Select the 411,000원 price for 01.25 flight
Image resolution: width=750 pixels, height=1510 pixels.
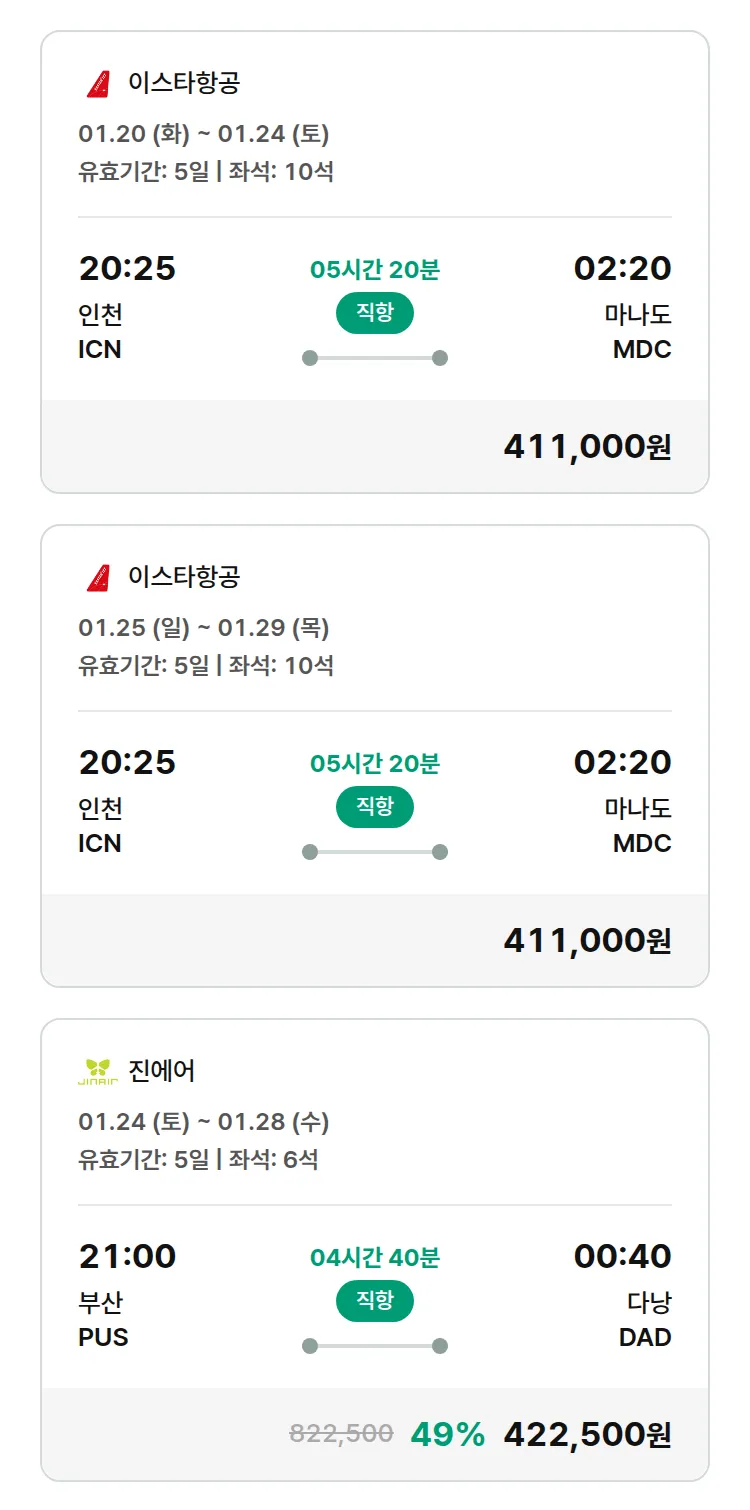(x=587, y=941)
